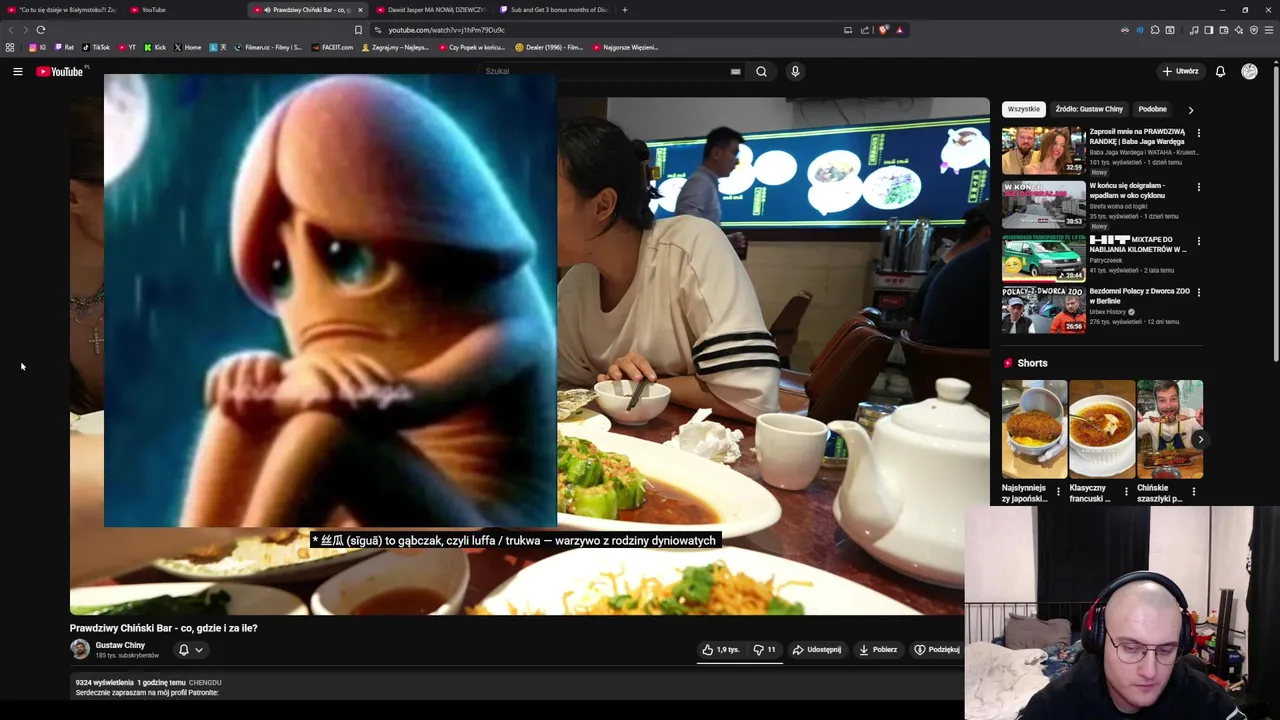The image size is (1280, 720).
Task: Select the Podobne filter chip
Action: pyautogui.click(x=1152, y=109)
